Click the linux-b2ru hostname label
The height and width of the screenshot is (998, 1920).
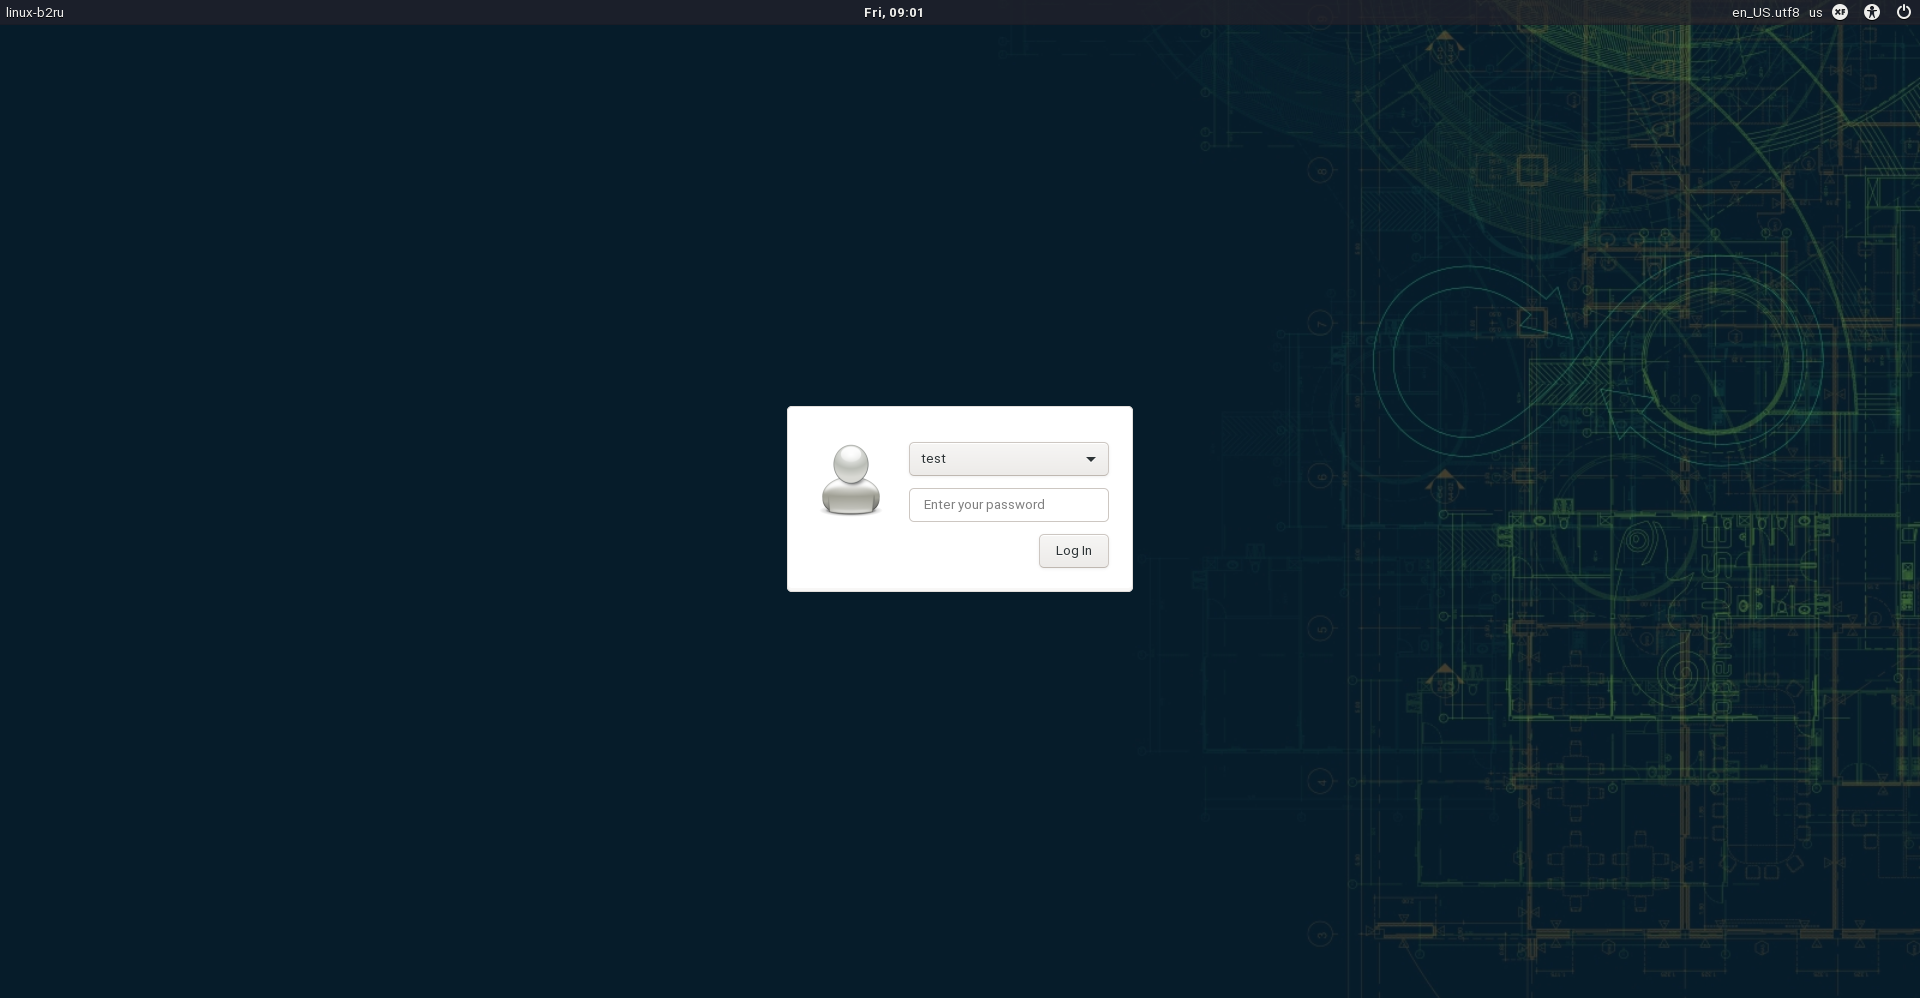click(35, 13)
